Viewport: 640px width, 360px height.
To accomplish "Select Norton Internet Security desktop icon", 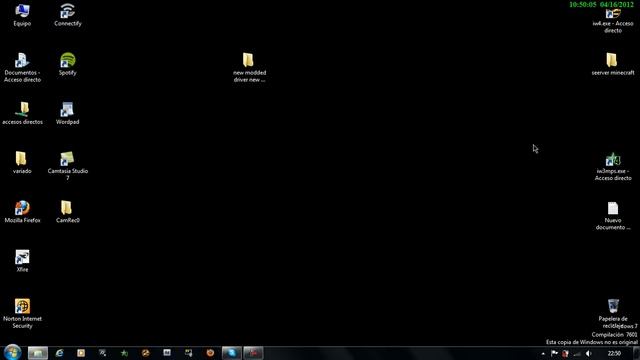I will click(x=22, y=313).
